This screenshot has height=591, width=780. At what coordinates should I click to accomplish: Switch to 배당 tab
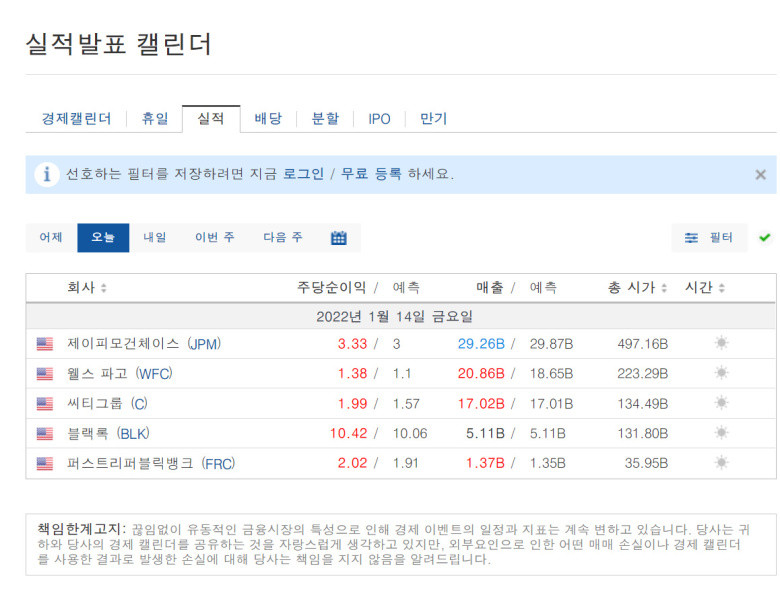click(268, 119)
